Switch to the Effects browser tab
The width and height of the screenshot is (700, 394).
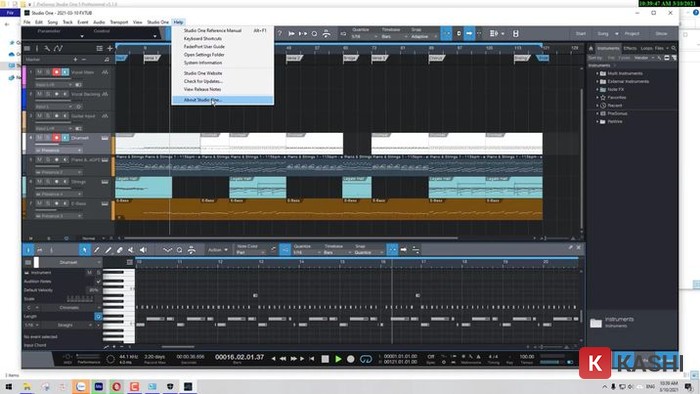pos(630,48)
